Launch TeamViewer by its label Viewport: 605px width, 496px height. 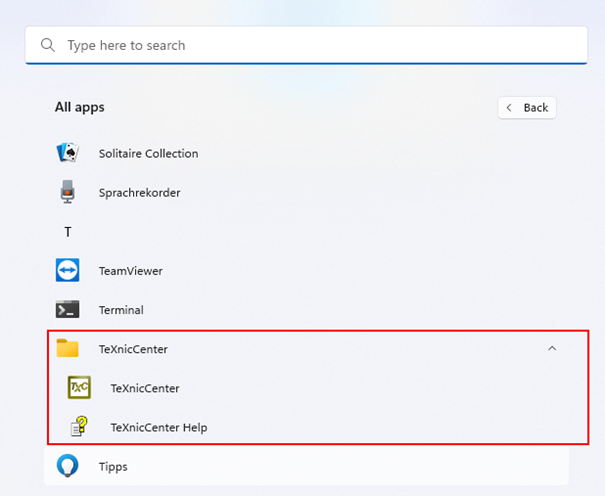pos(130,271)
